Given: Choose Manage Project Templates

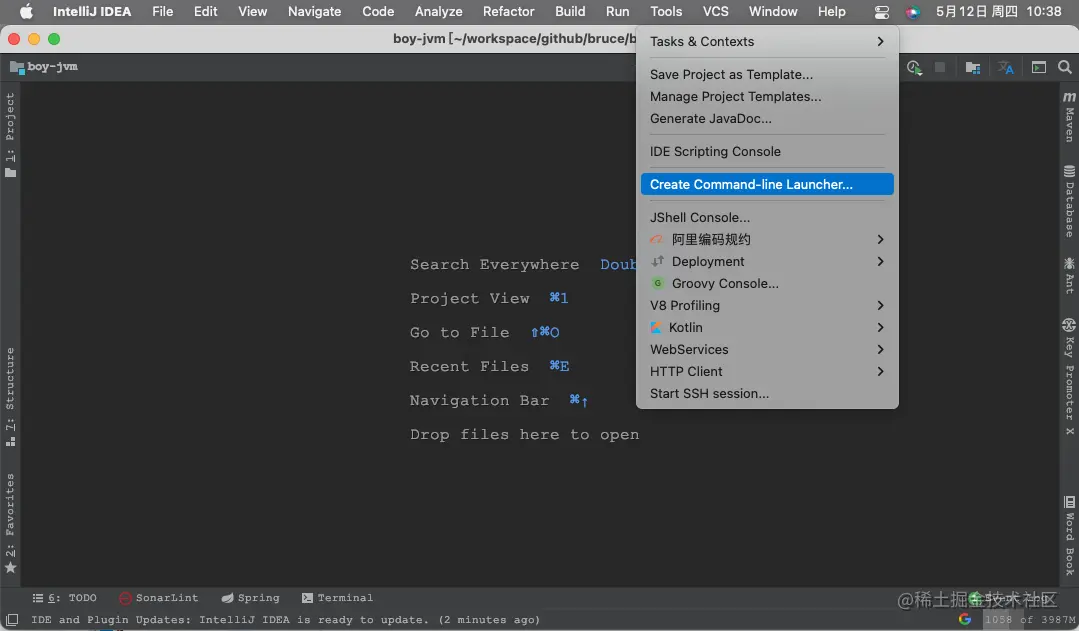Looking at the screenshot, I should [767, 96].
